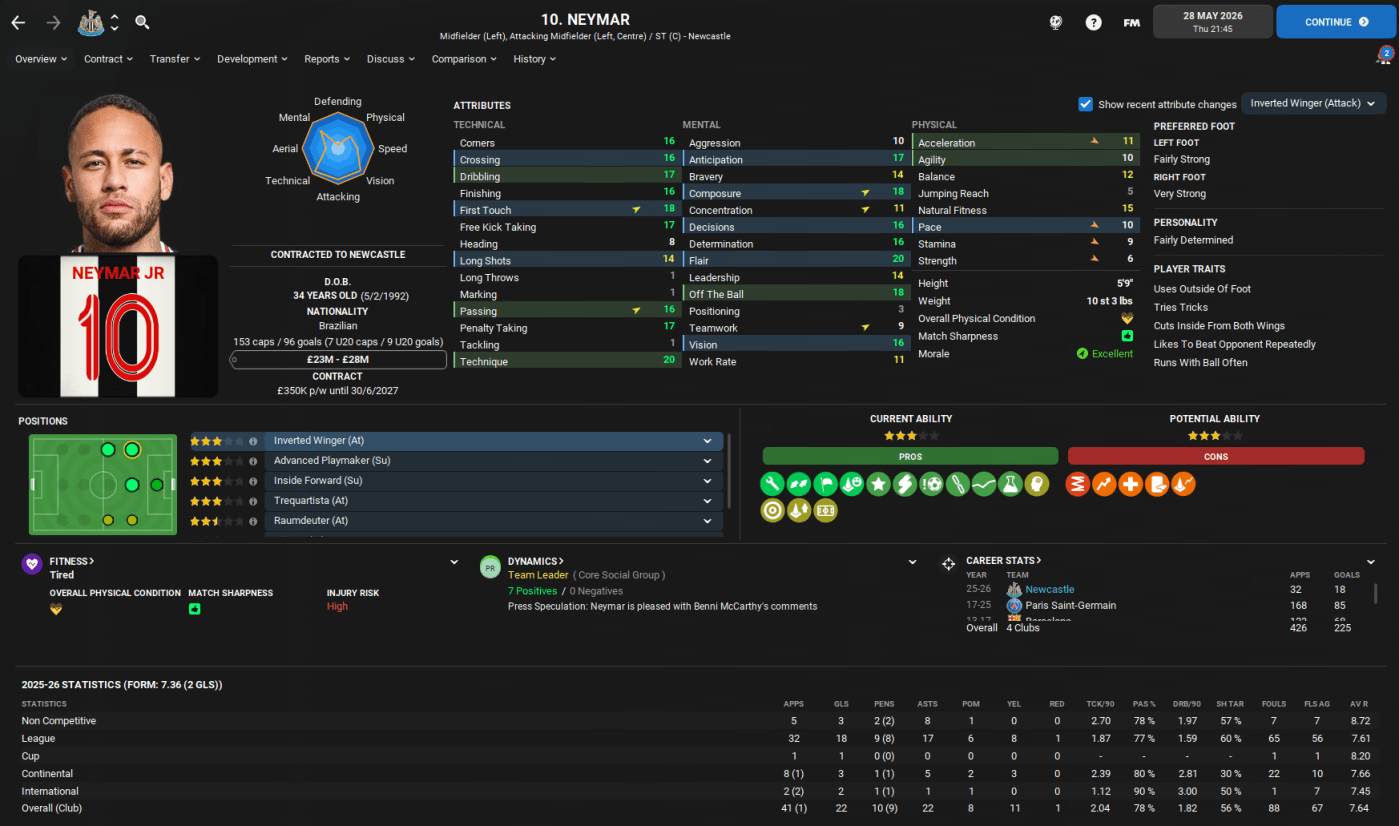The width and height of the screenshot is (1399, 826).
Task: Open the Newcastle team link in Career Stats
Action: click(x=1049, y=590)
